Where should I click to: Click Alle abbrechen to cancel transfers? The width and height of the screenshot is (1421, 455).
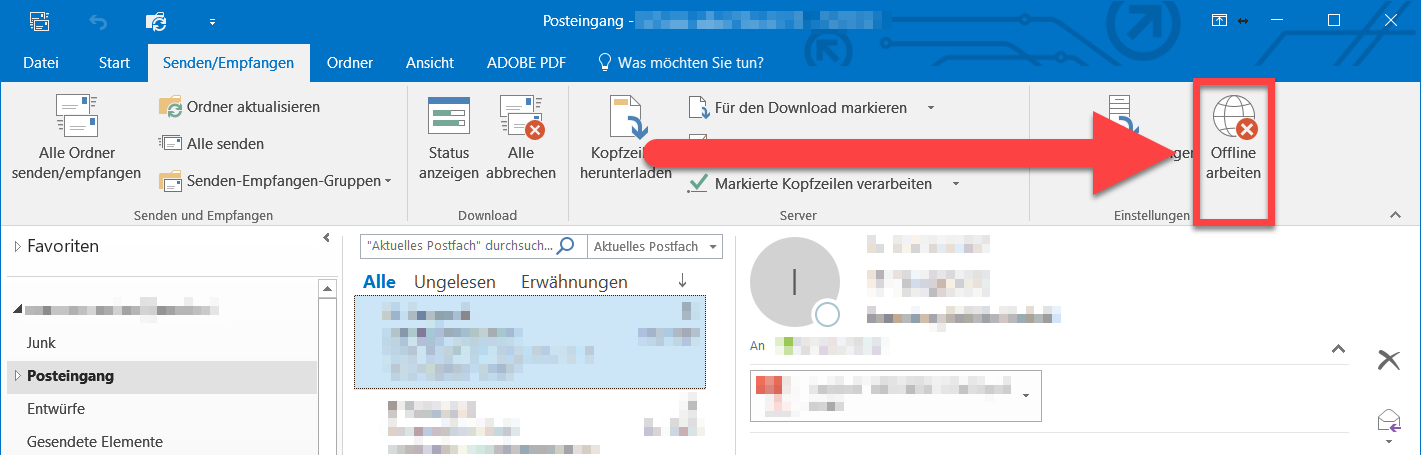[520, 137]
